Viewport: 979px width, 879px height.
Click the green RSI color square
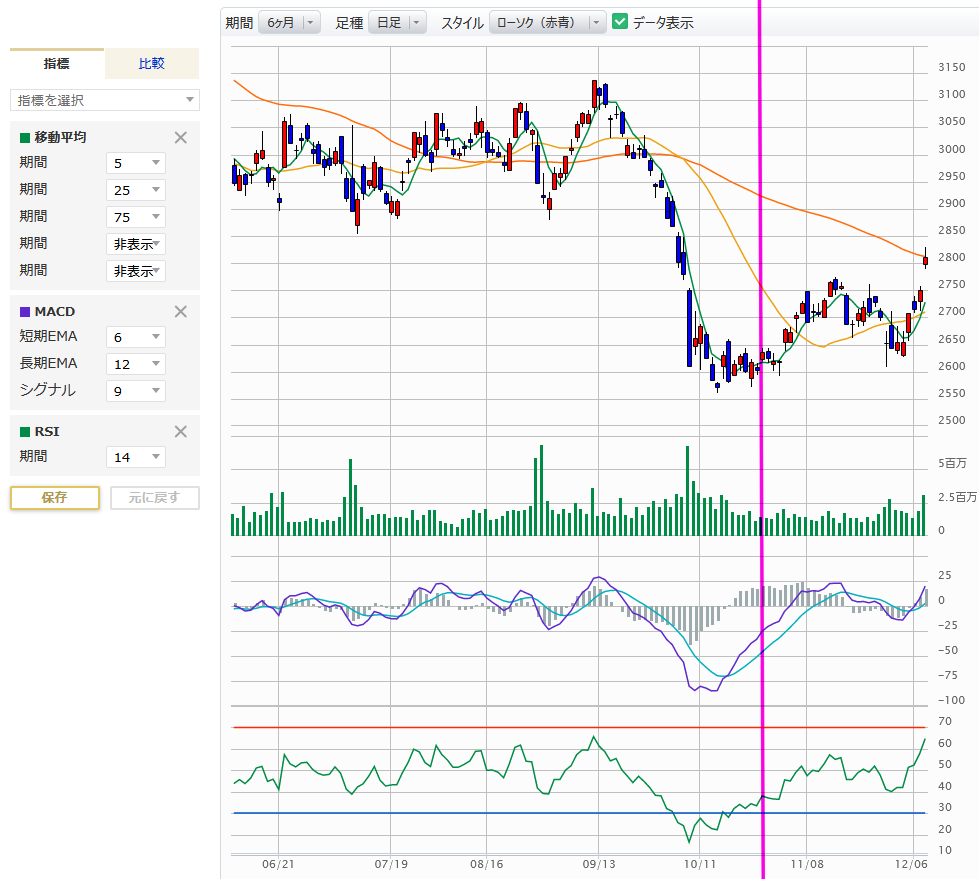(x=25, y=433)
